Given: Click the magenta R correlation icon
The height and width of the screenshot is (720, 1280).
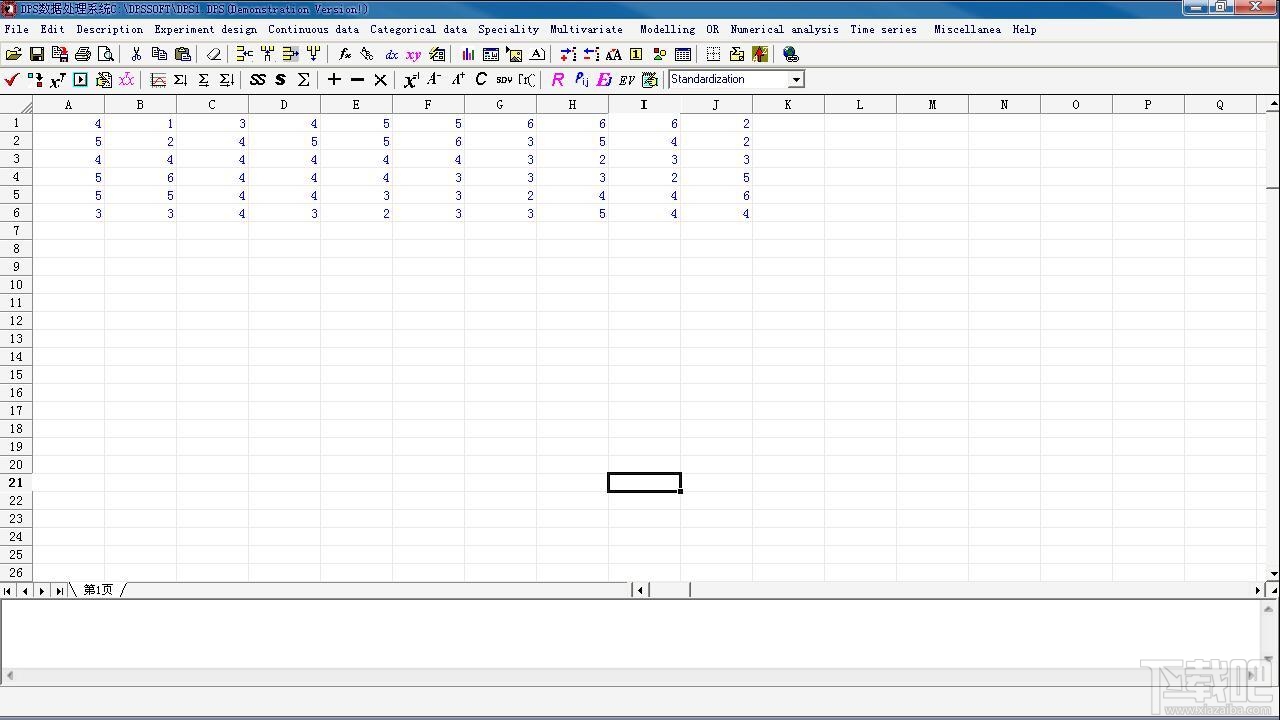Looking at the screenshot, I should [x=558, y=79].
